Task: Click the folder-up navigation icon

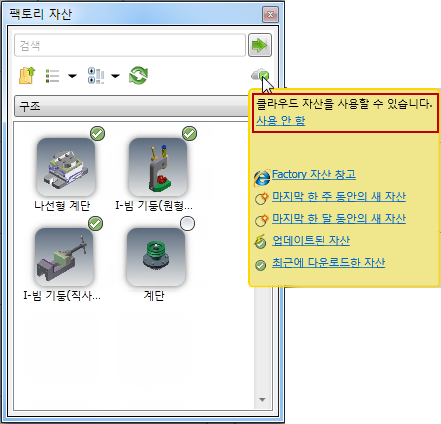Action: 27,75
